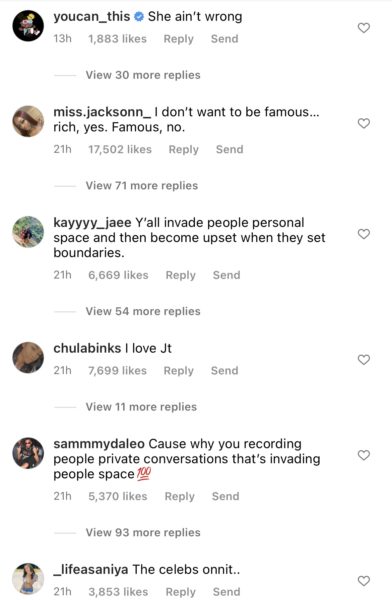
Task: Open miss.jacksonn_ profile avatar
Action: [x=28, y=121]
